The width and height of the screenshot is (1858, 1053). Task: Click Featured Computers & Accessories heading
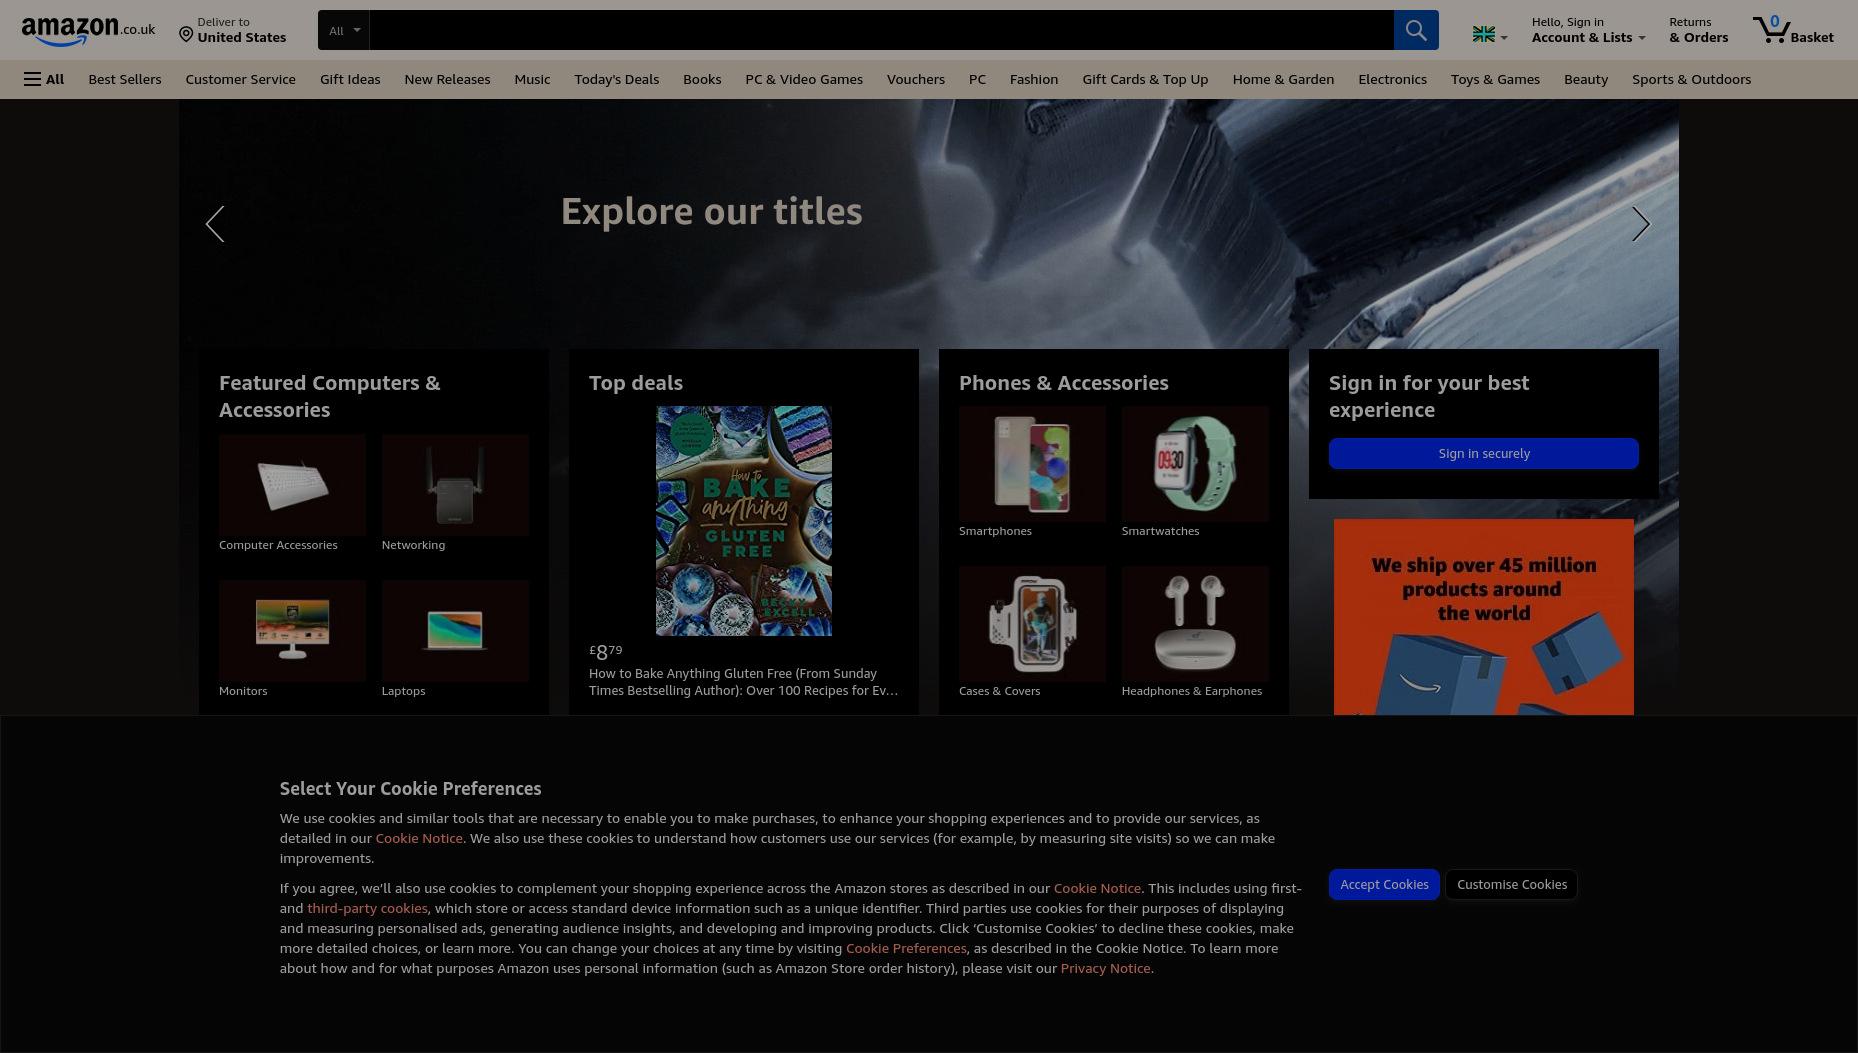(330, 396)
